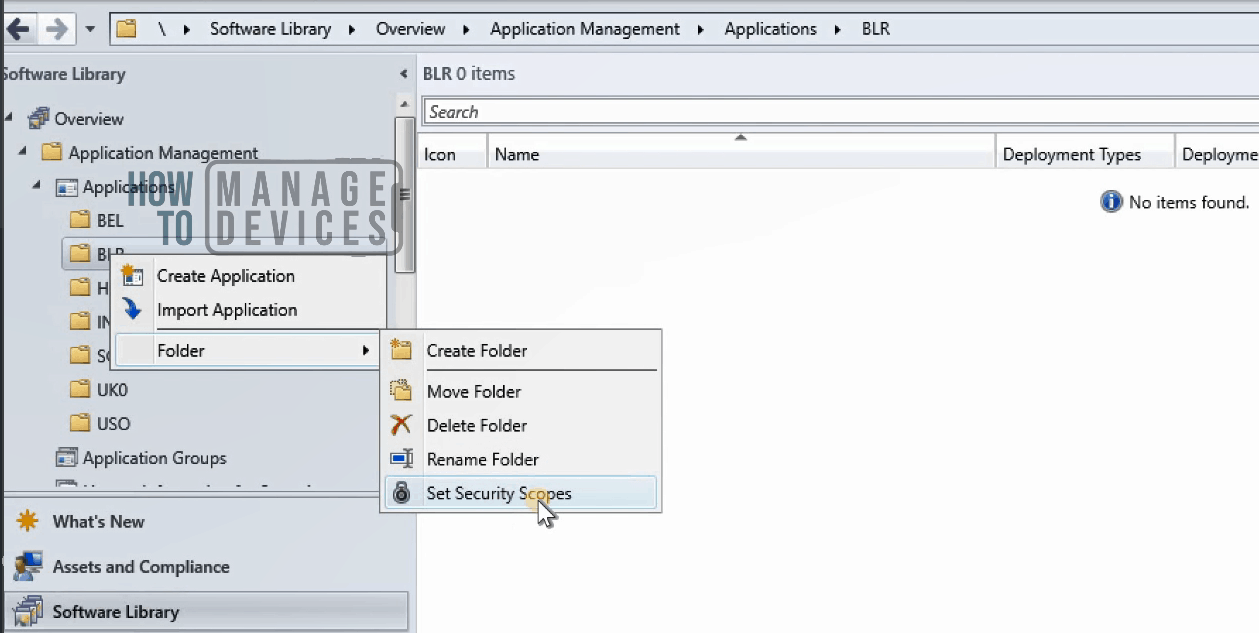Image resolution: width=1259 pixels, height=633 pixels.
Task: Click the Overview node icon
Action: 38,118
